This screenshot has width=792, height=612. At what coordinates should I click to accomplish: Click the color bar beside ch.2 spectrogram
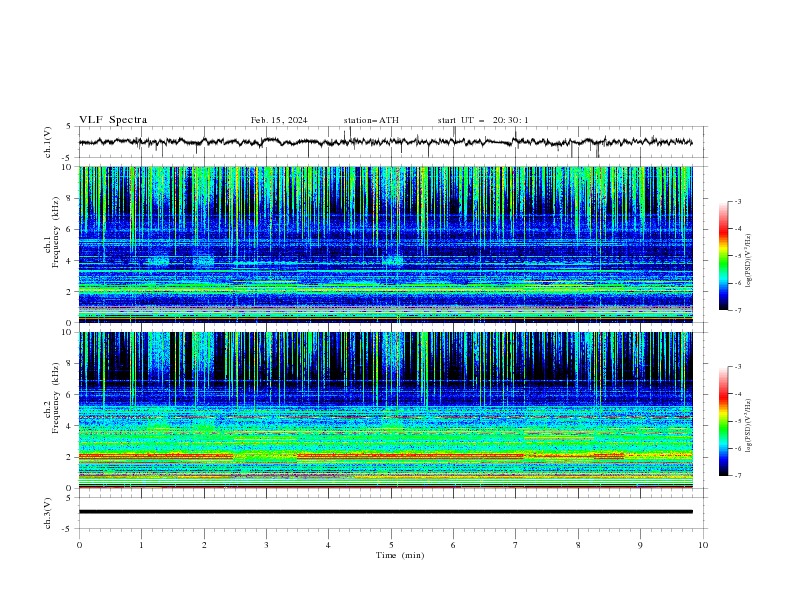click(x=723, y=421)
